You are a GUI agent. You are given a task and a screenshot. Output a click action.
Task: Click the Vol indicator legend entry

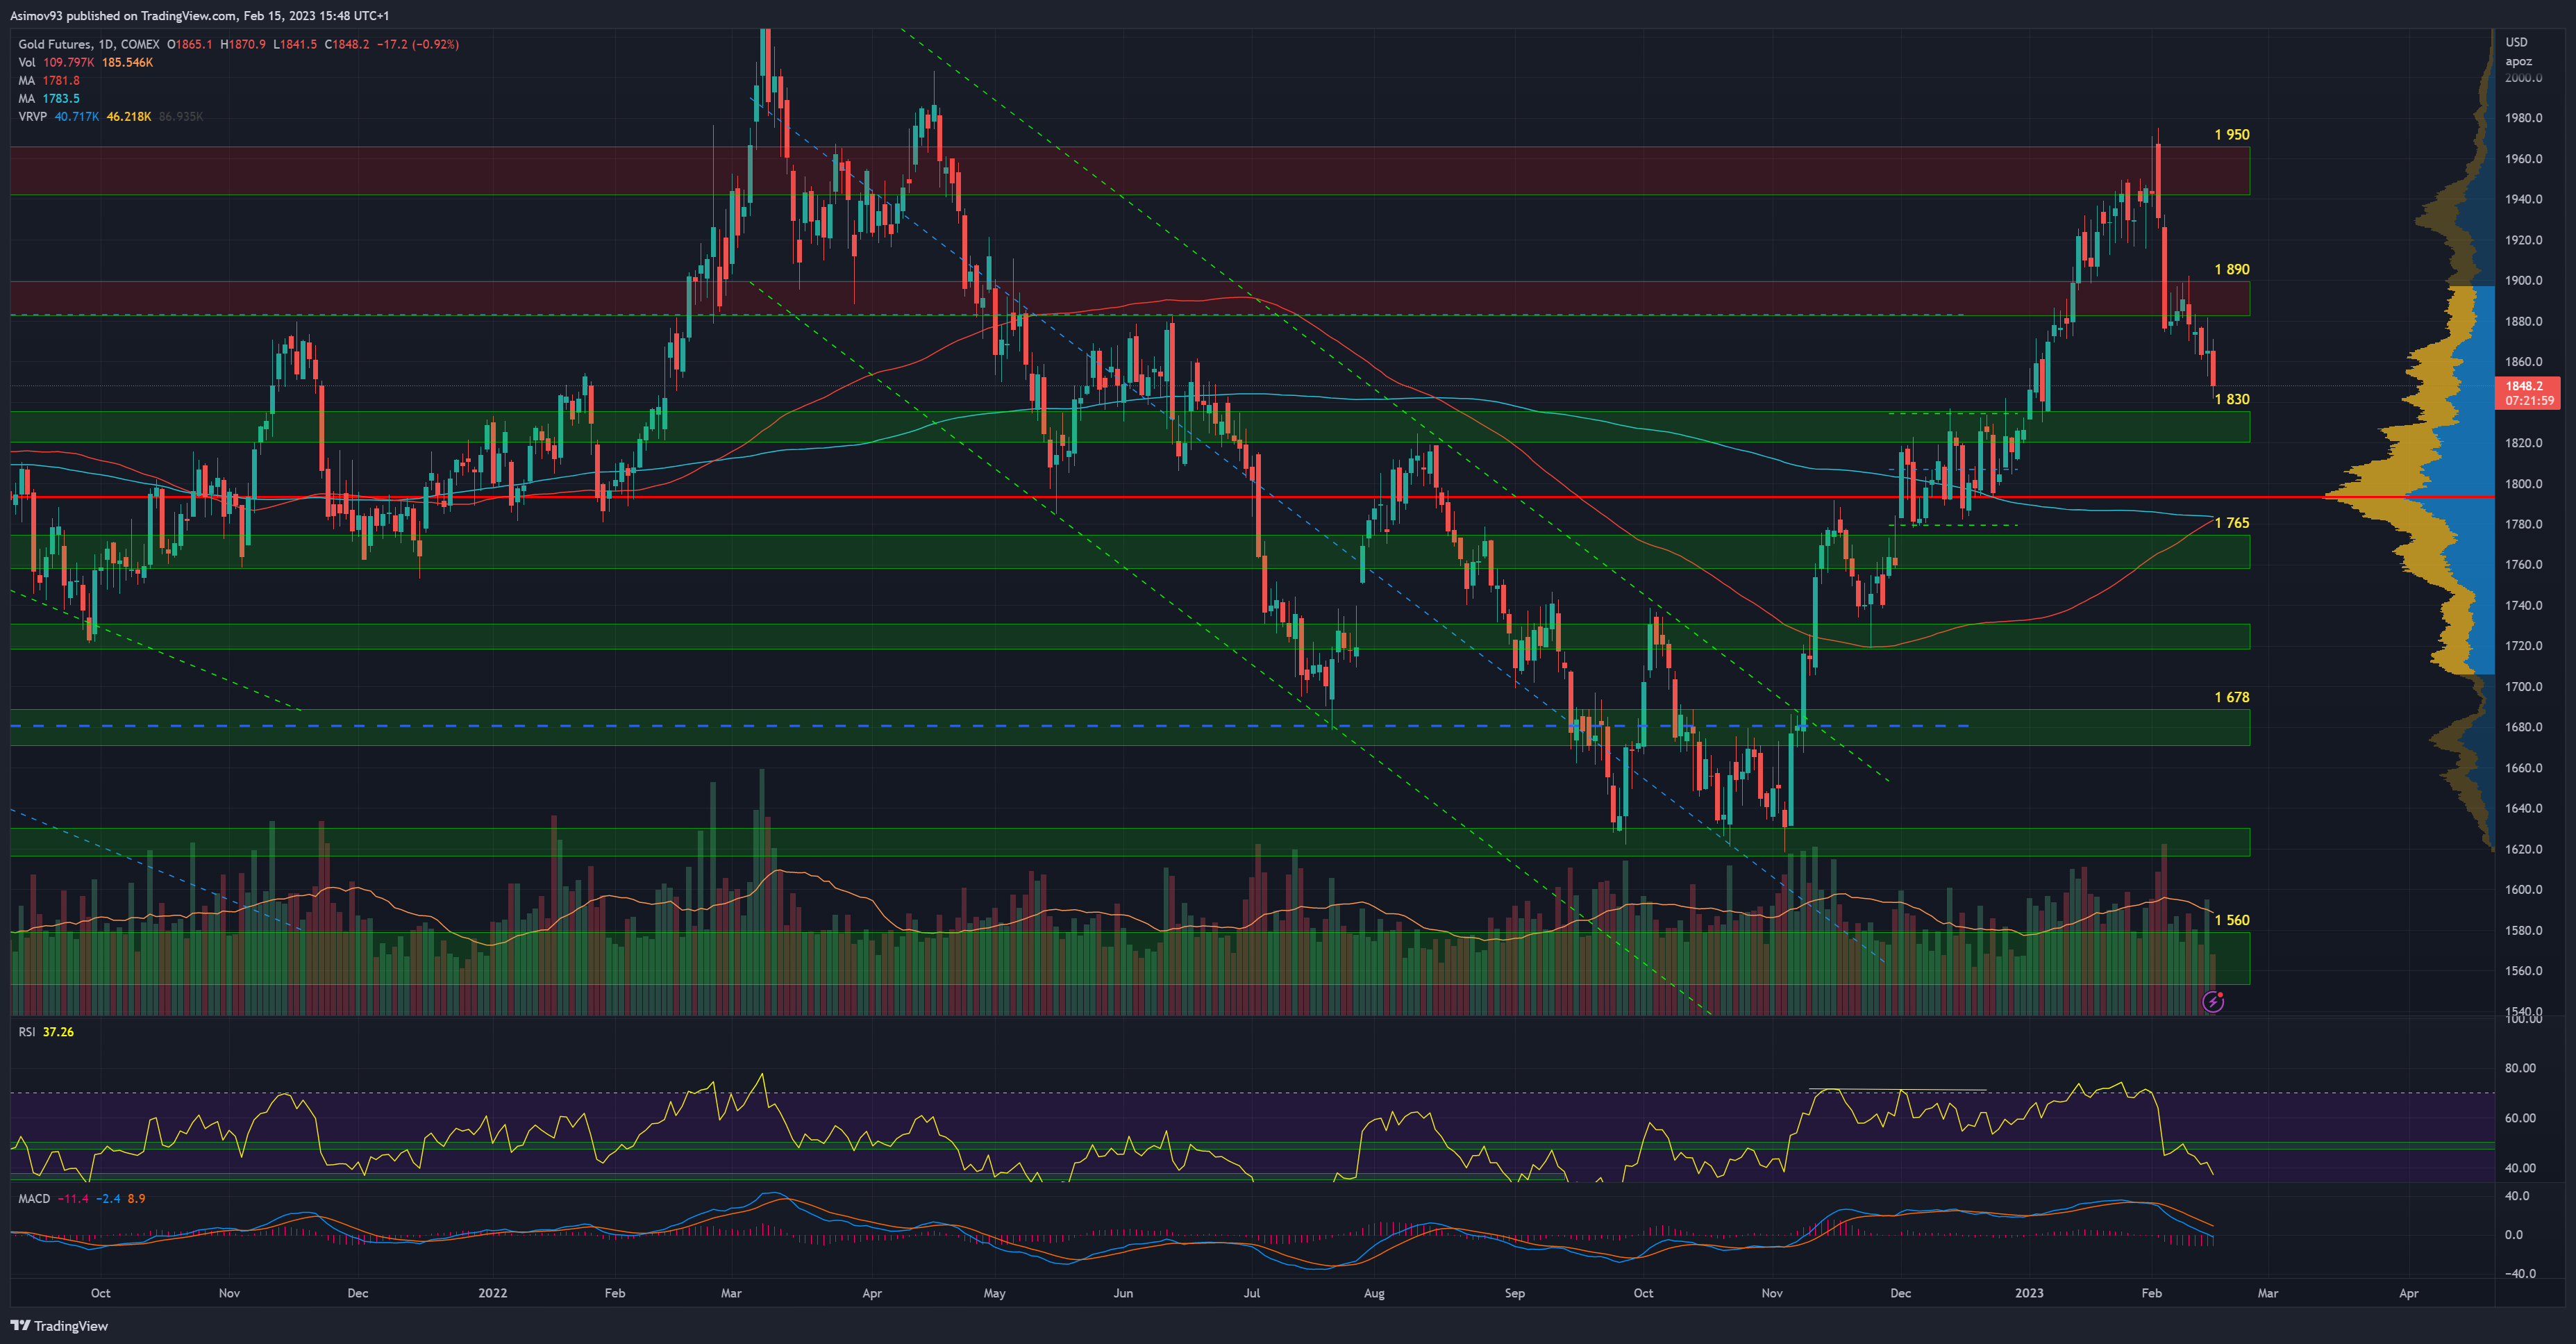[27, 62]
